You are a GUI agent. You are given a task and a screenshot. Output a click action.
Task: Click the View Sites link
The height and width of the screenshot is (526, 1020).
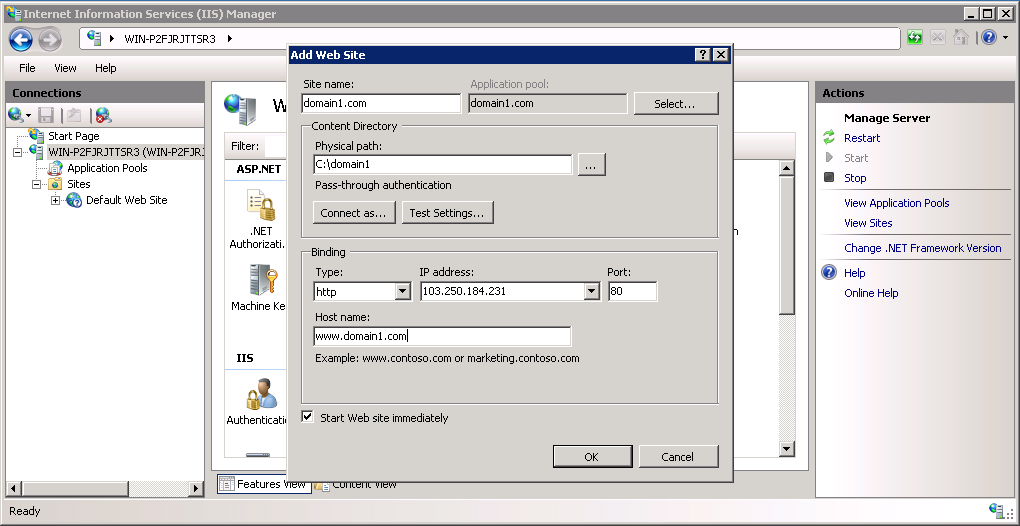click(868, 222)
